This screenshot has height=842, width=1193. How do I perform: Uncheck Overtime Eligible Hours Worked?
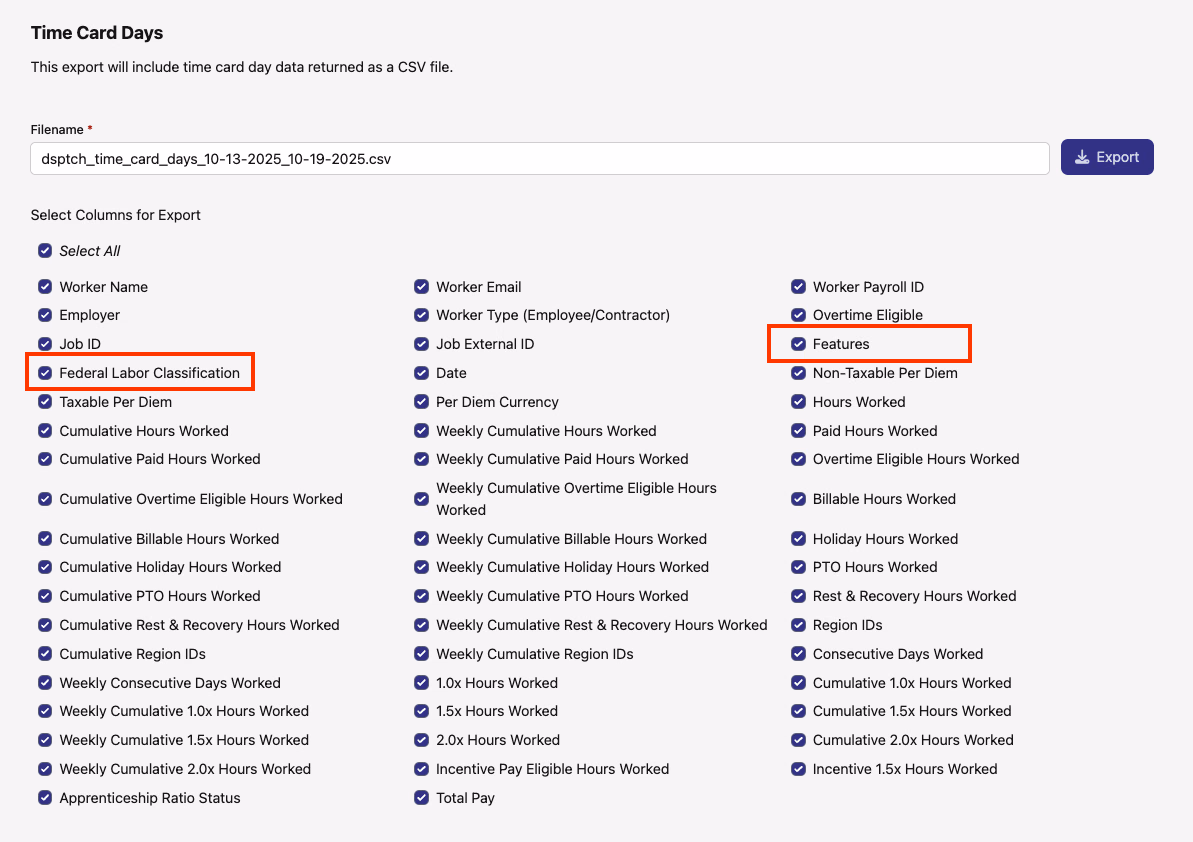(798, 459)
